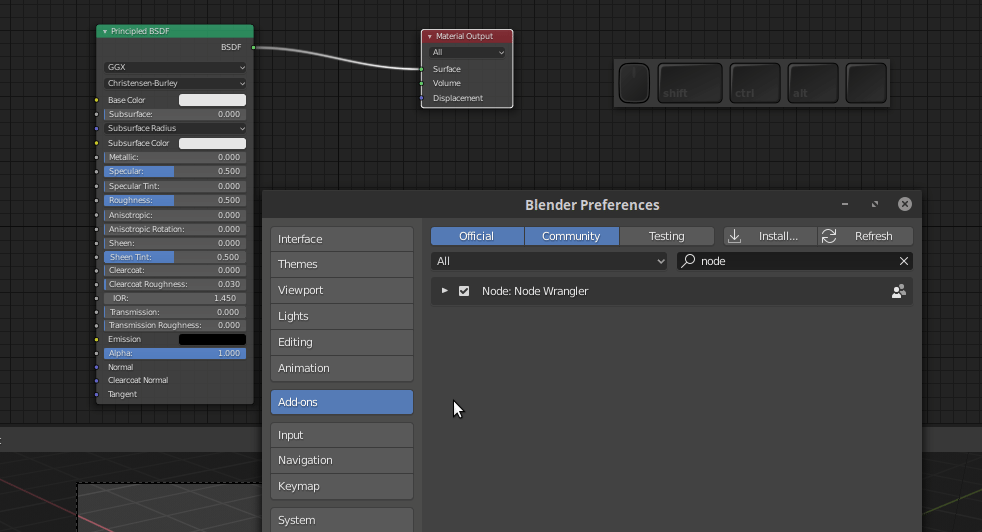Open the System preferences tab
982x532 pixels.
pos(342,520)
